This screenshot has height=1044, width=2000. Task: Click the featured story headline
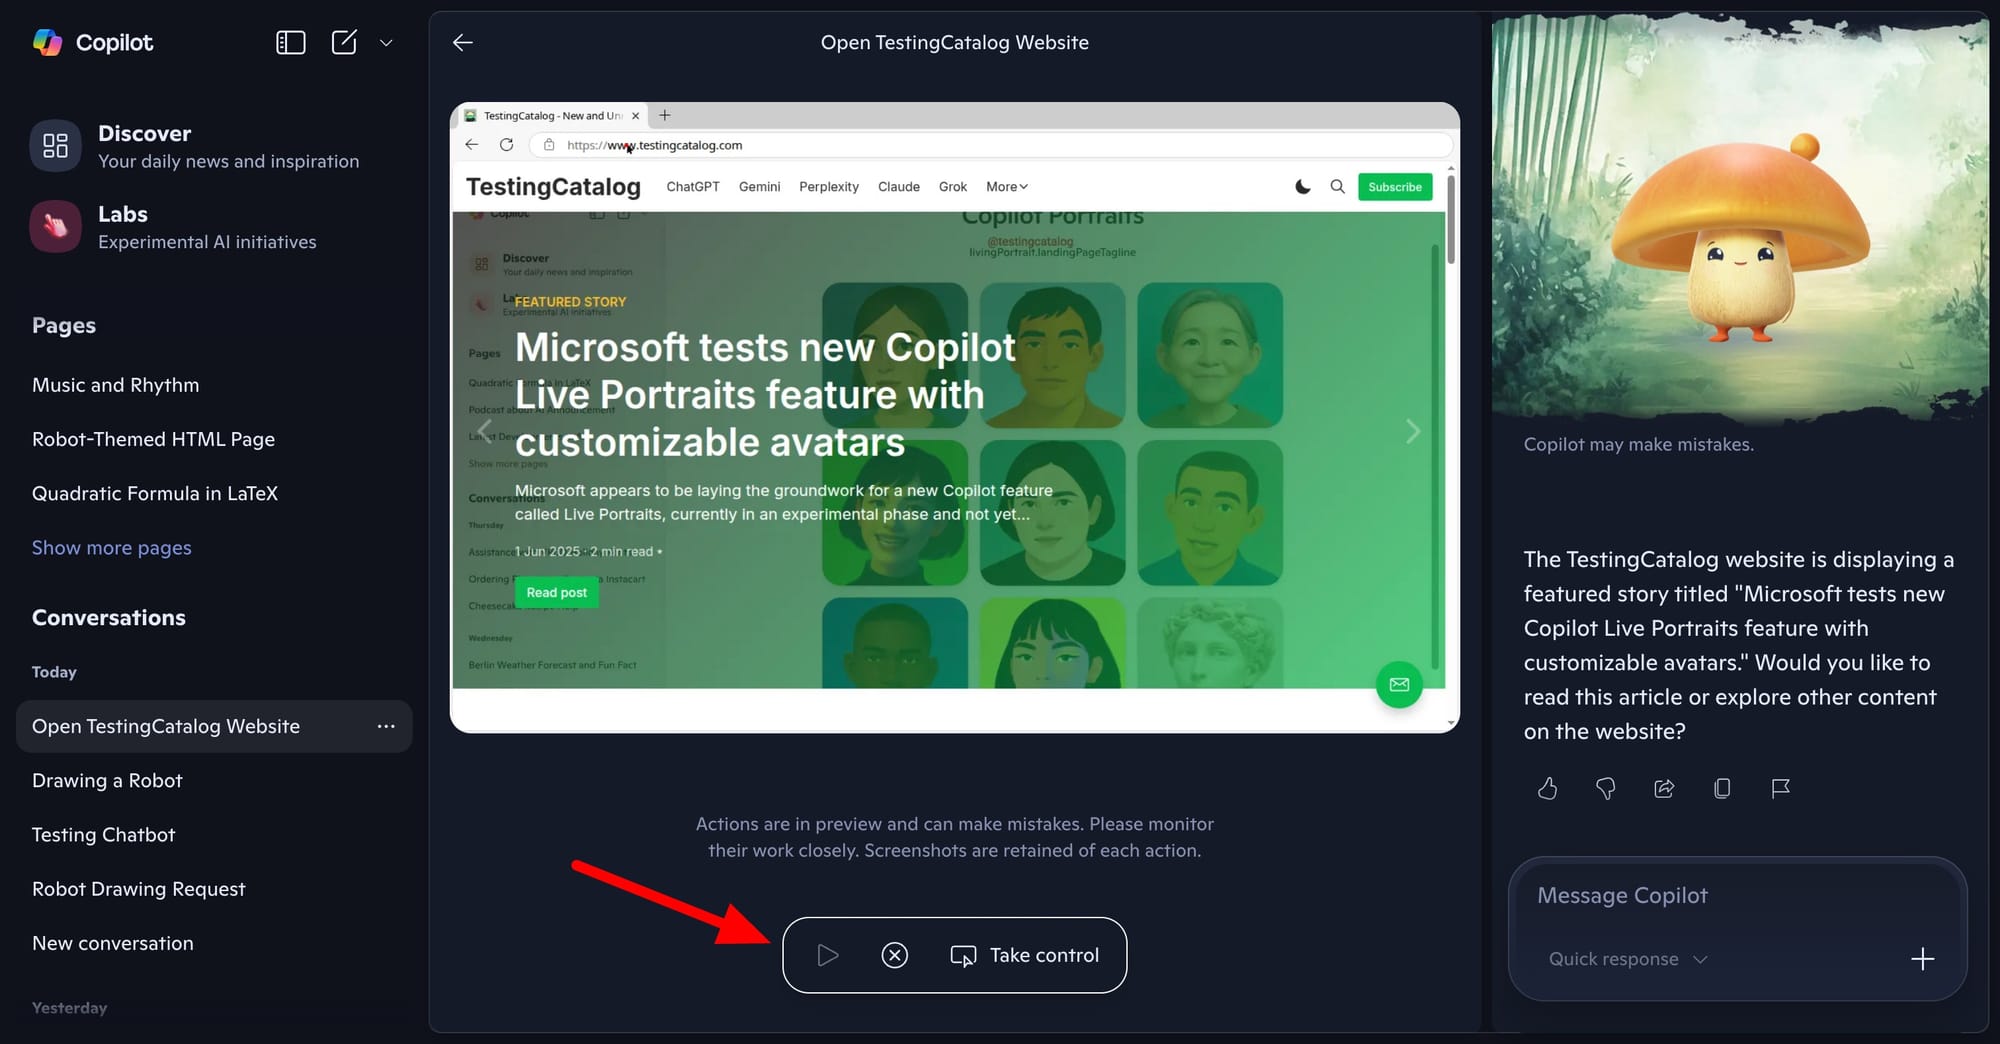point(765,395)
